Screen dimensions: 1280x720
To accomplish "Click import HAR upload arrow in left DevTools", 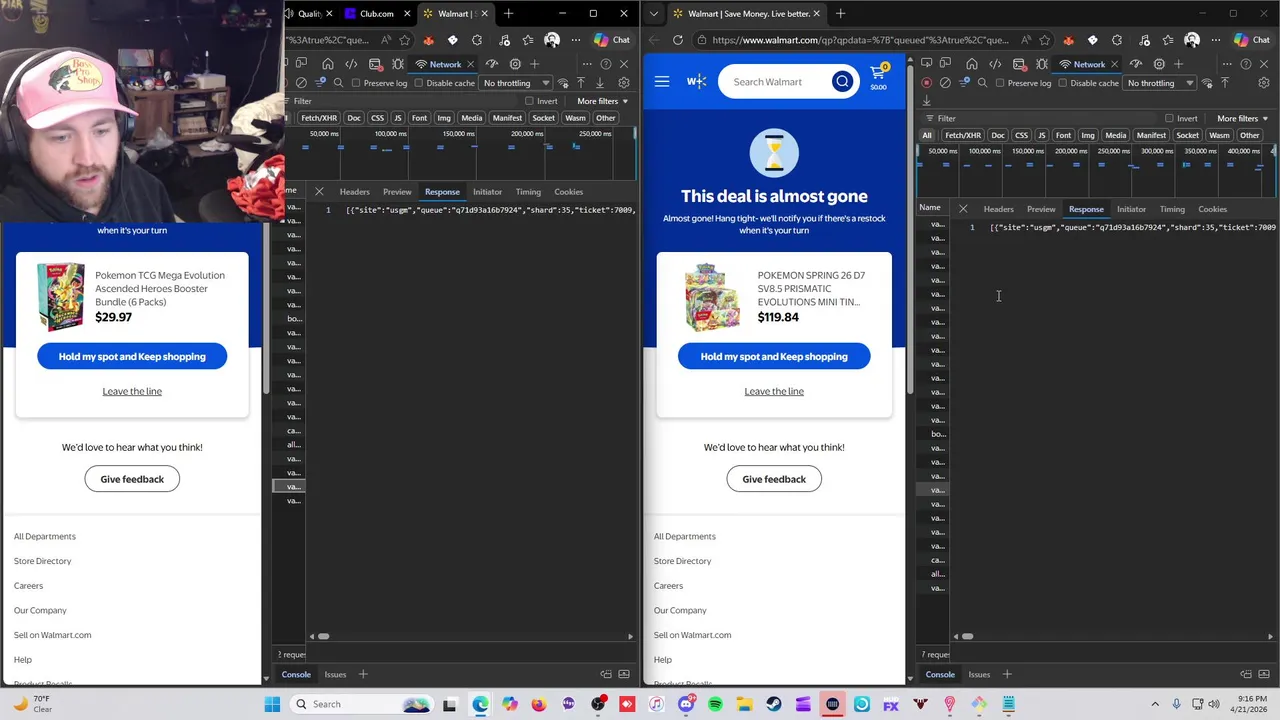I will 581,83.
